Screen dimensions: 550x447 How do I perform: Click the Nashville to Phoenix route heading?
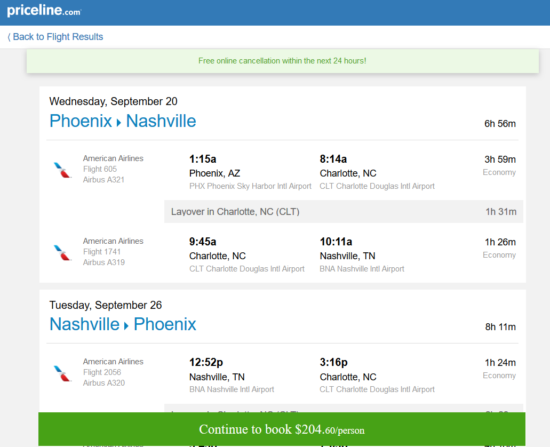click(x=123, y=324)
